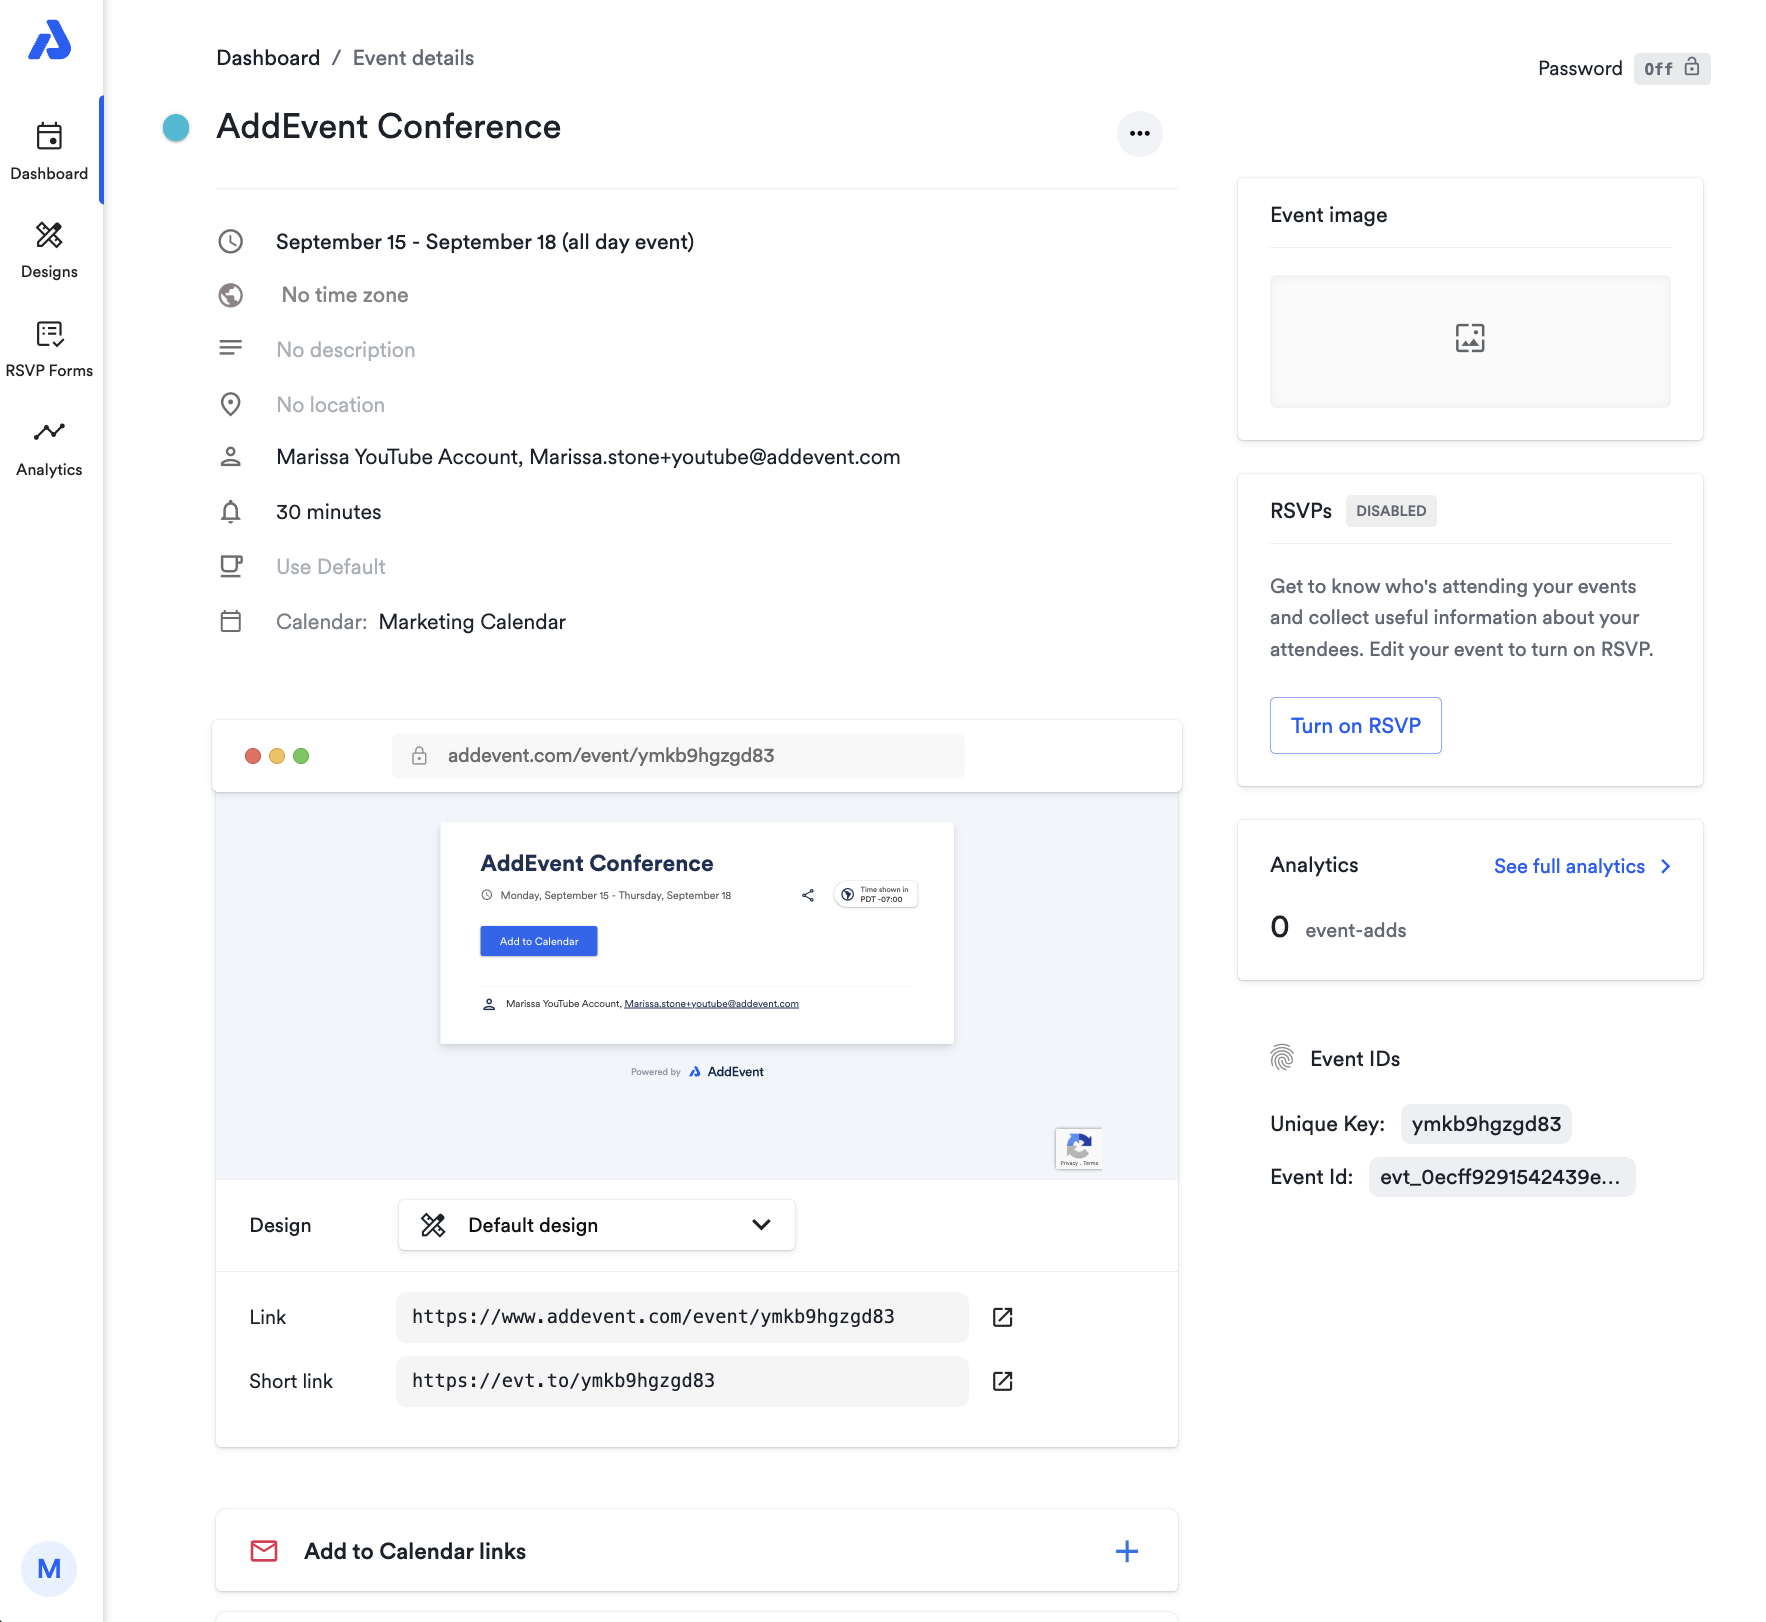1766x1622 pixels.
Task: Click the user avatar at bottom left
Action: 49,1568
